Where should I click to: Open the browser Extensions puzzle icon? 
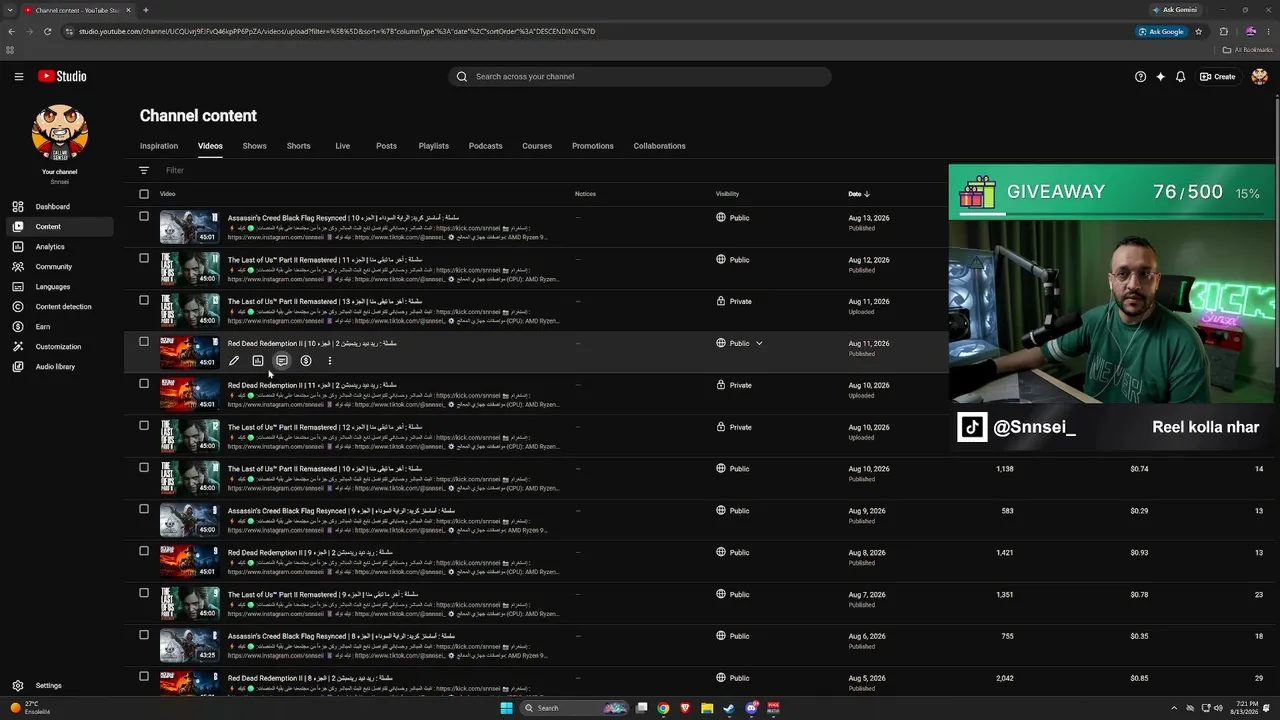click(1223, 31)
